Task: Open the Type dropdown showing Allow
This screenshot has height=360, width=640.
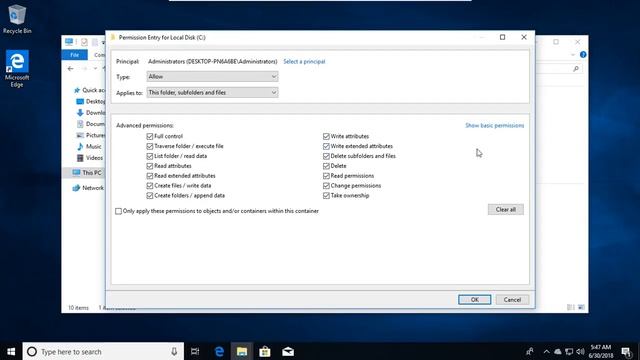Action: point(212,76)
